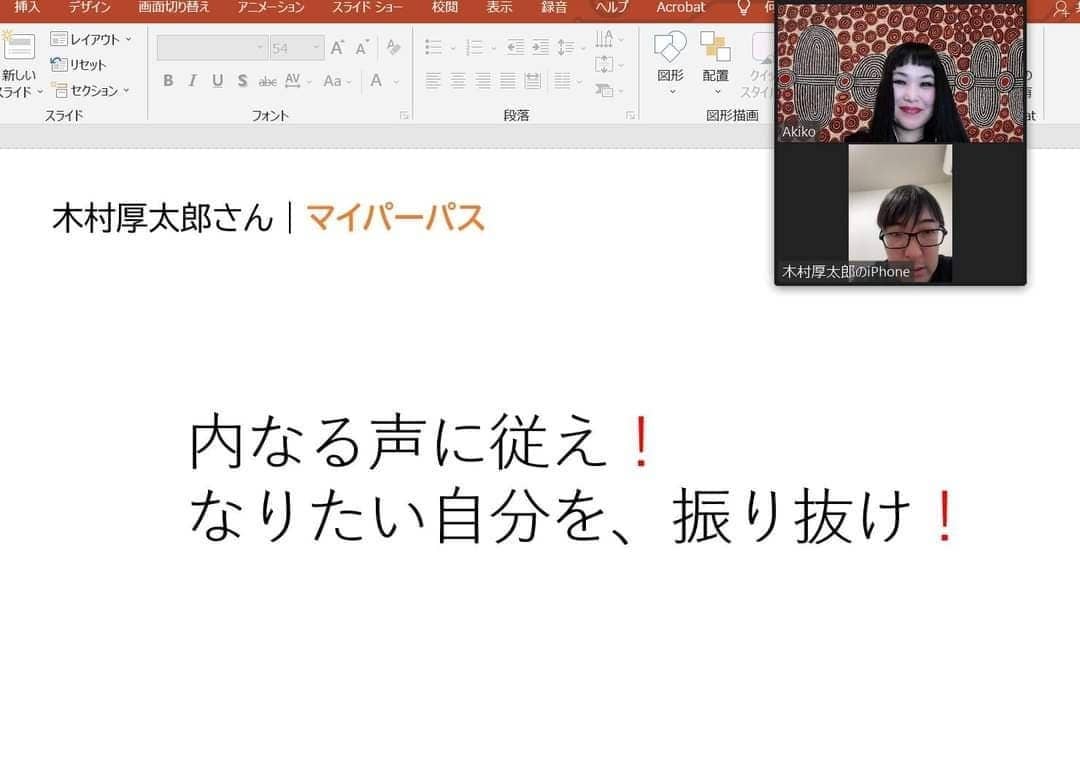Click the text shadow S icon
This screenshot has width=1080, height=760.
[x=242, y=81]
